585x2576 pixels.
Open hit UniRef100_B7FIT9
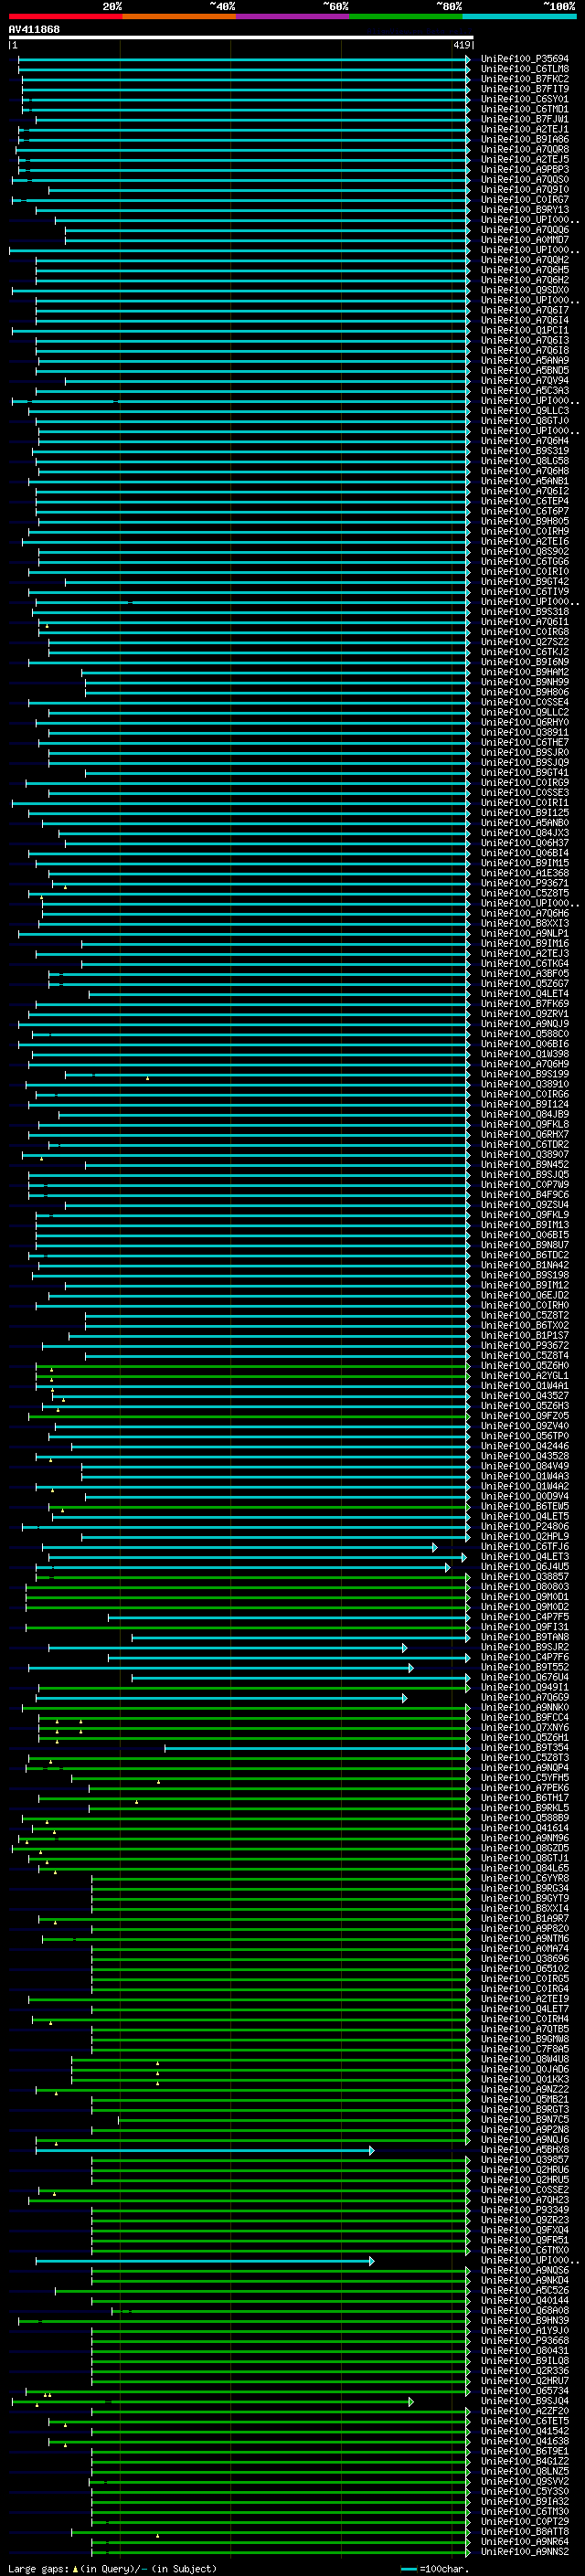click(524, 89)
